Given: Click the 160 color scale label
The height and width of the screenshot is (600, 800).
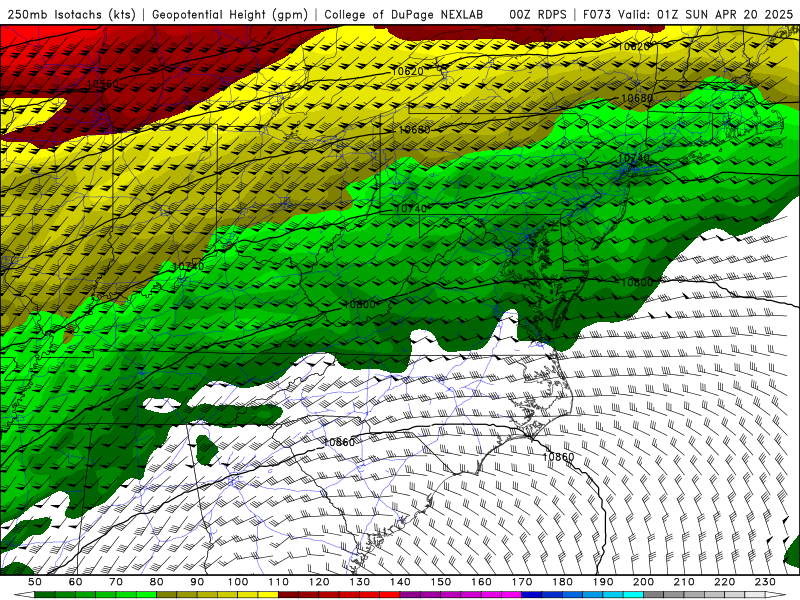Looking at the screenshot, I should pos(481,582).
